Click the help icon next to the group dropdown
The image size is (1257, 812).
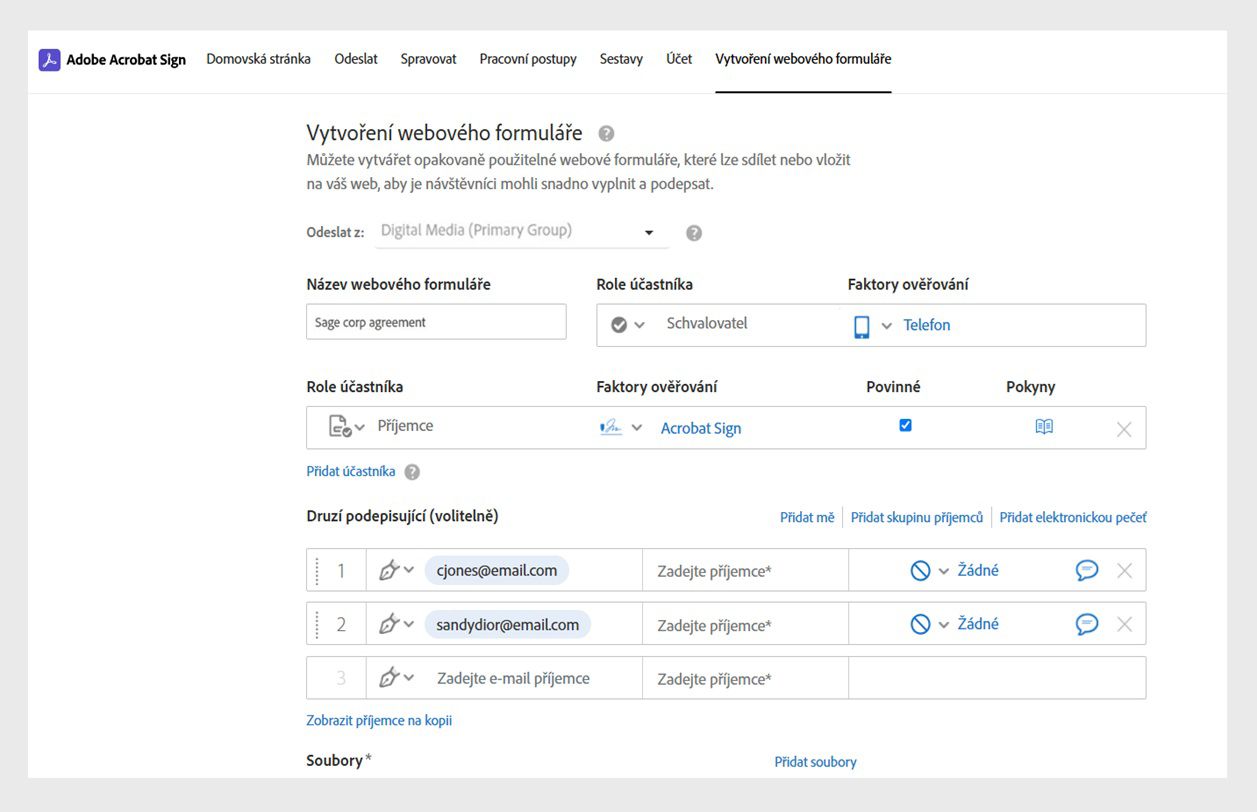pos(694,233)
